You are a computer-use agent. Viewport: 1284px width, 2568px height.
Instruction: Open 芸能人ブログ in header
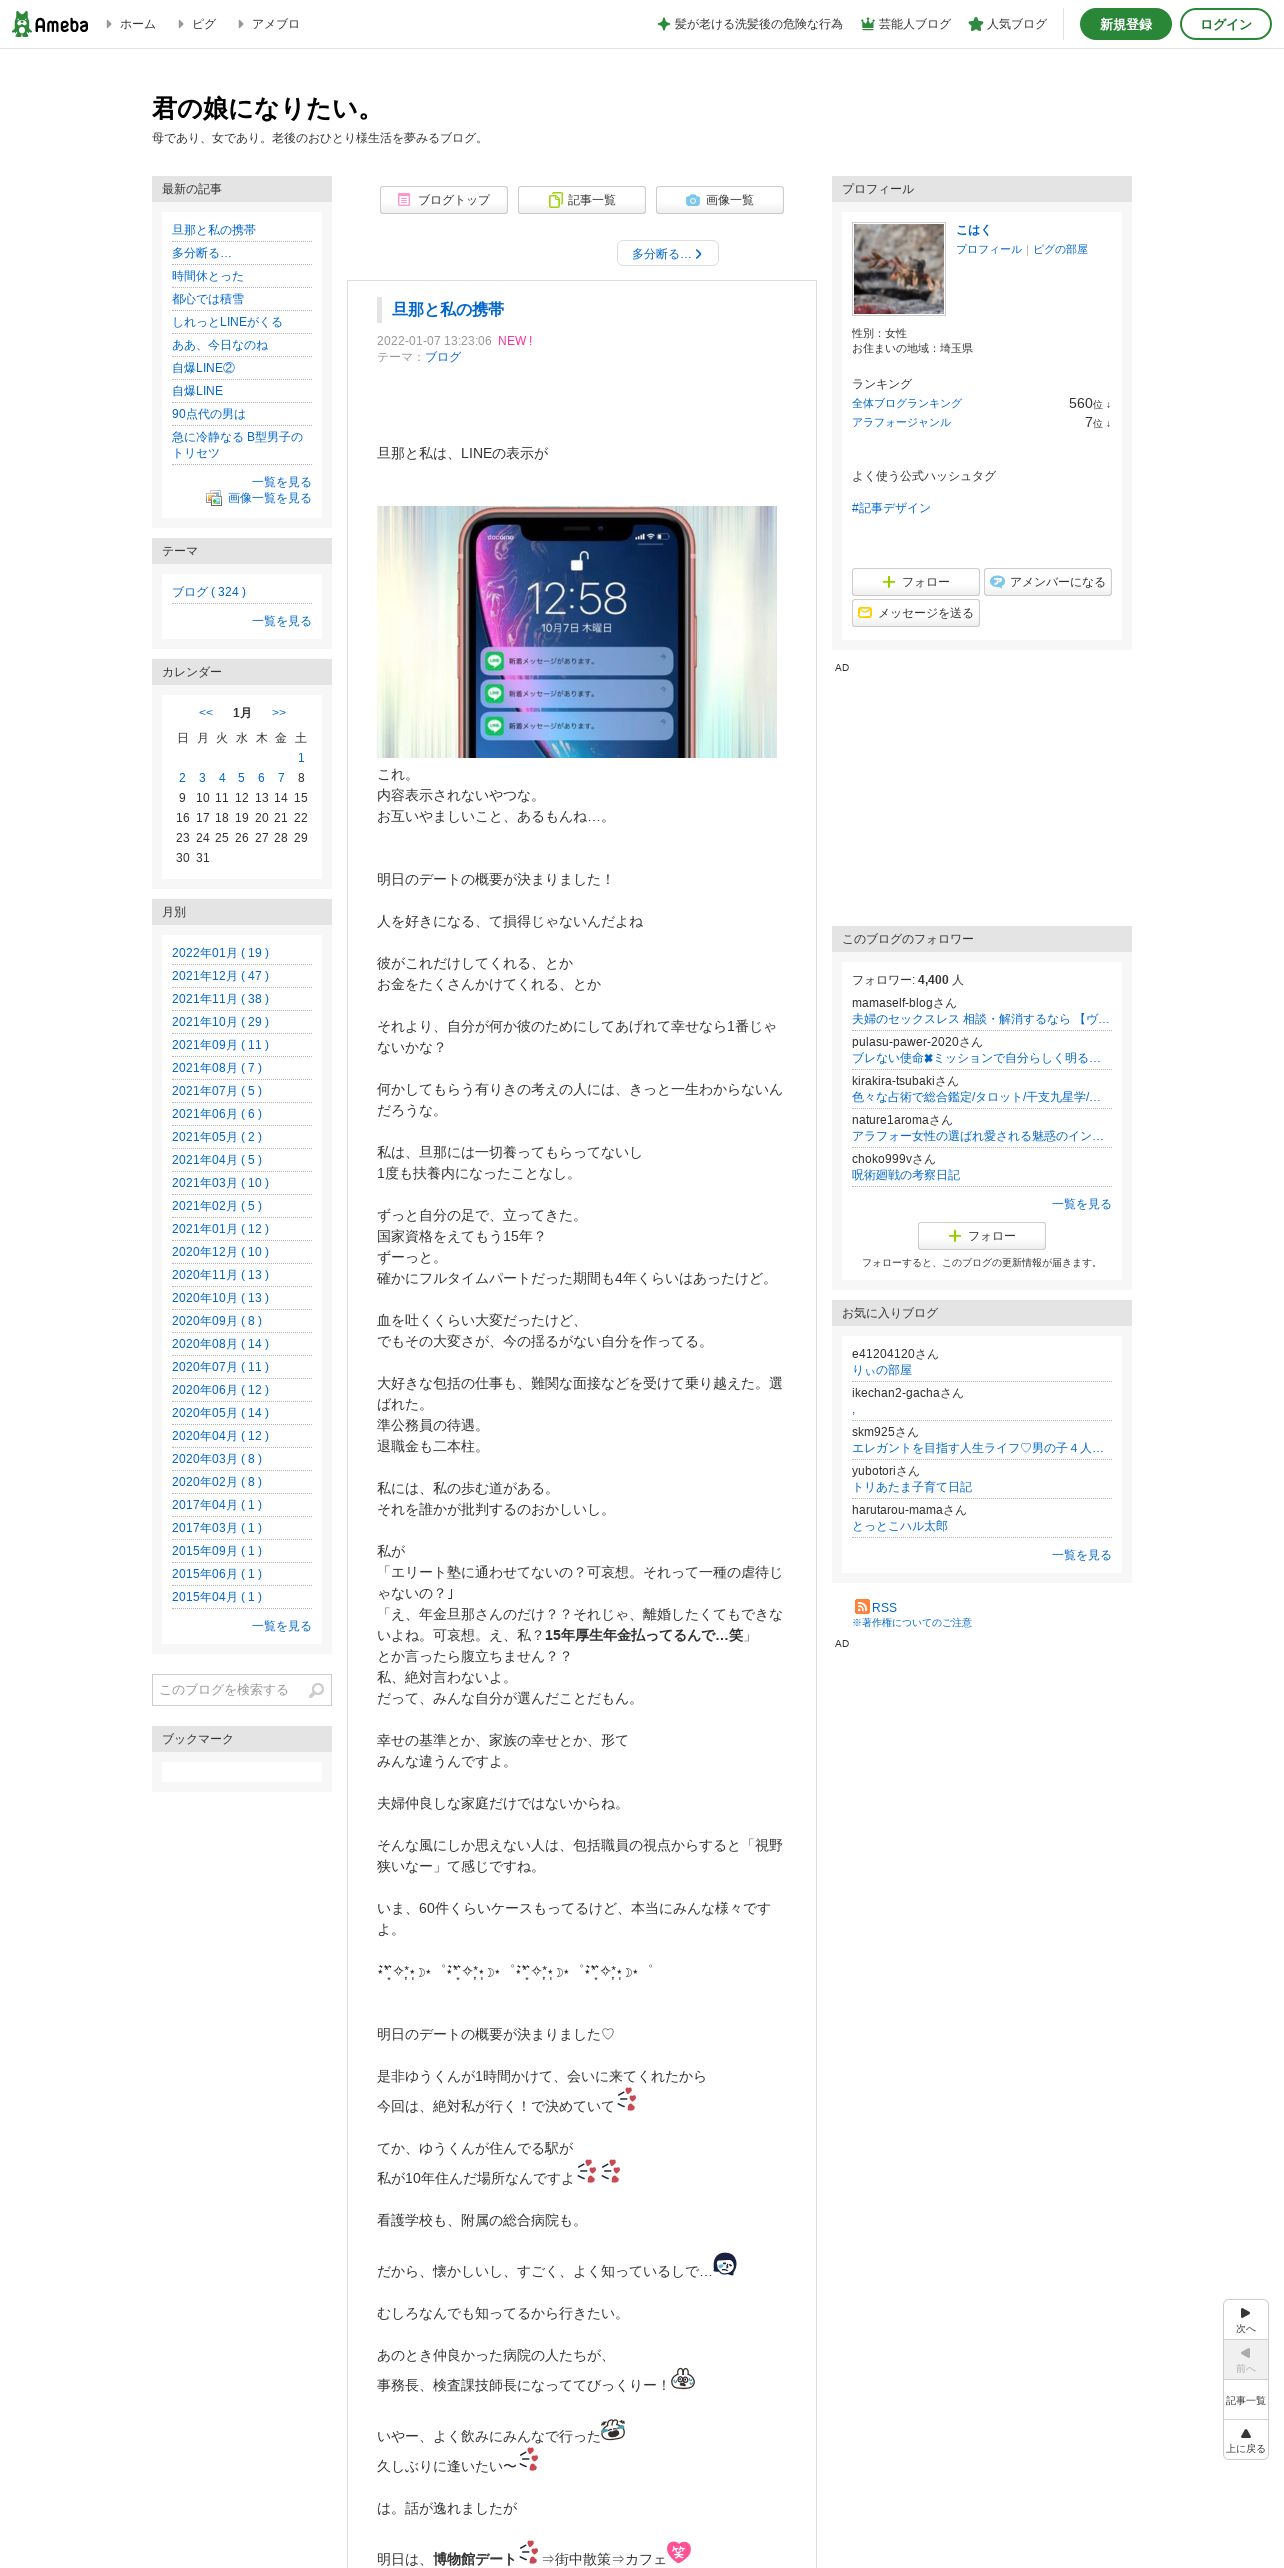pyautogui.click(x=906, y=24)
